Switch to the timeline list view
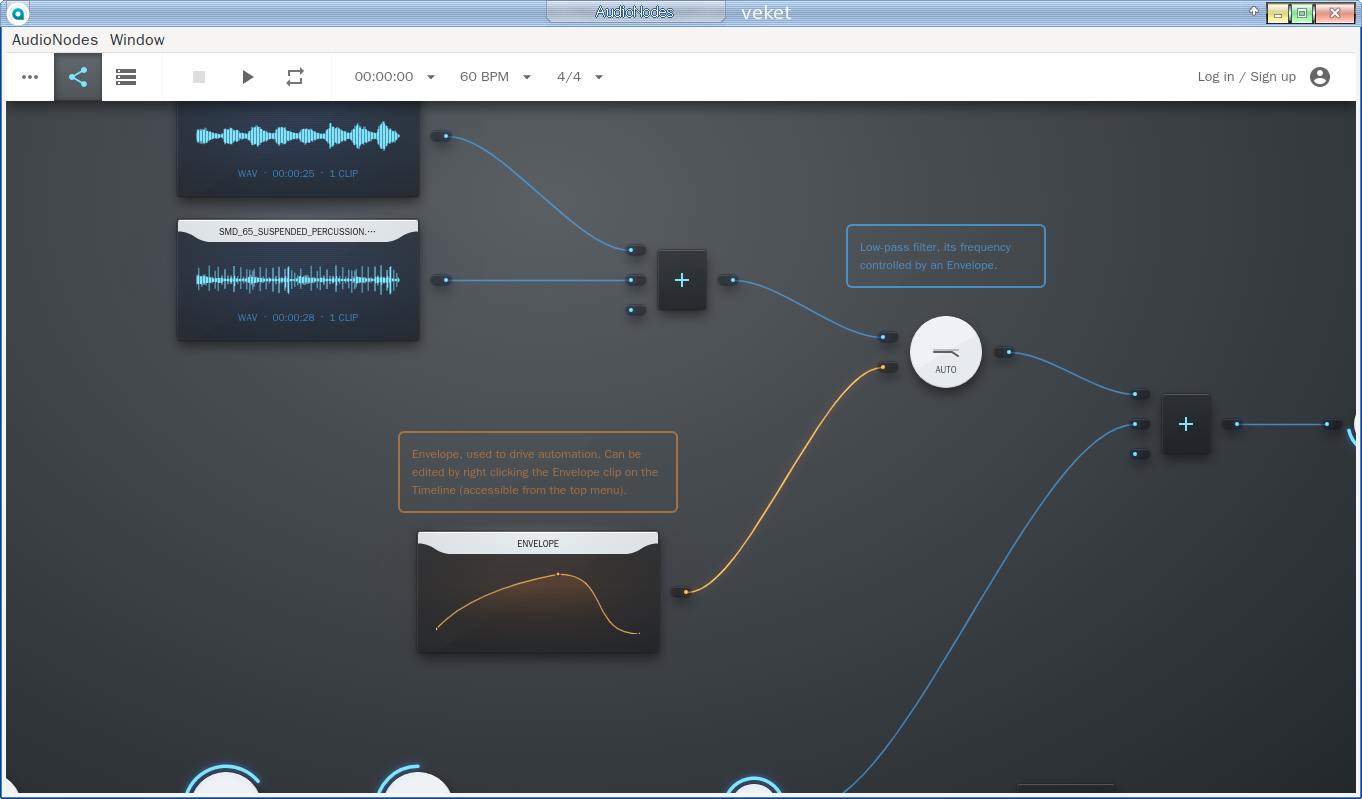Screen dimensions: 1362x799 tap(126, 77)
